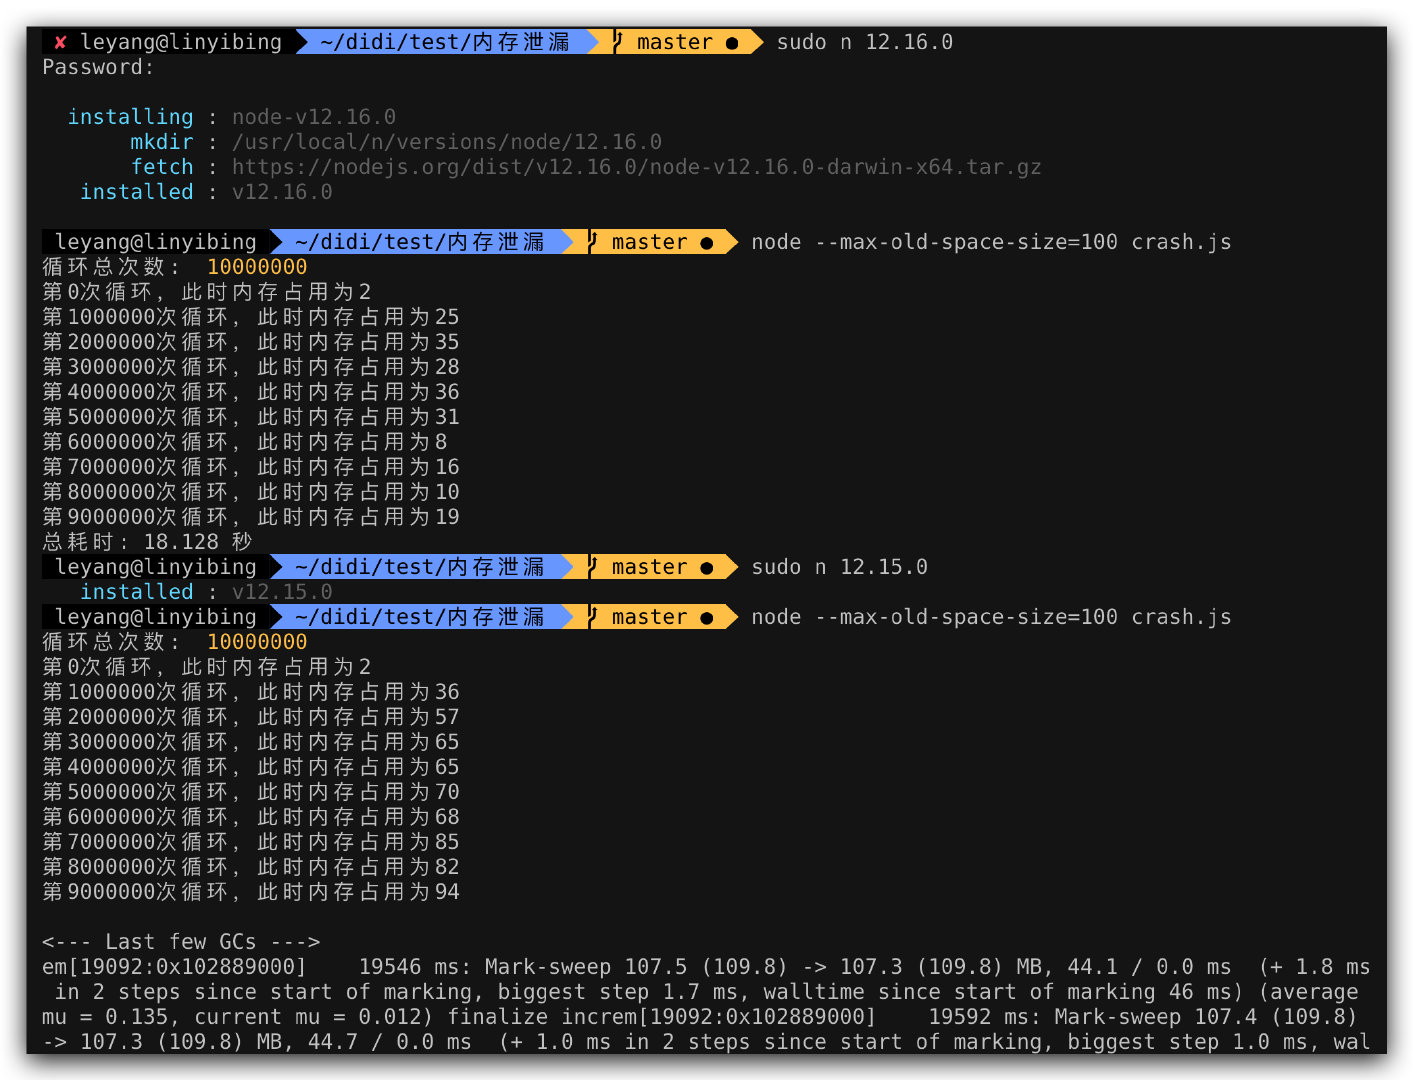The image size is (1413, 1080).
Task: Click 'node-v12.16.0' in the installing line
Action: 314,117
